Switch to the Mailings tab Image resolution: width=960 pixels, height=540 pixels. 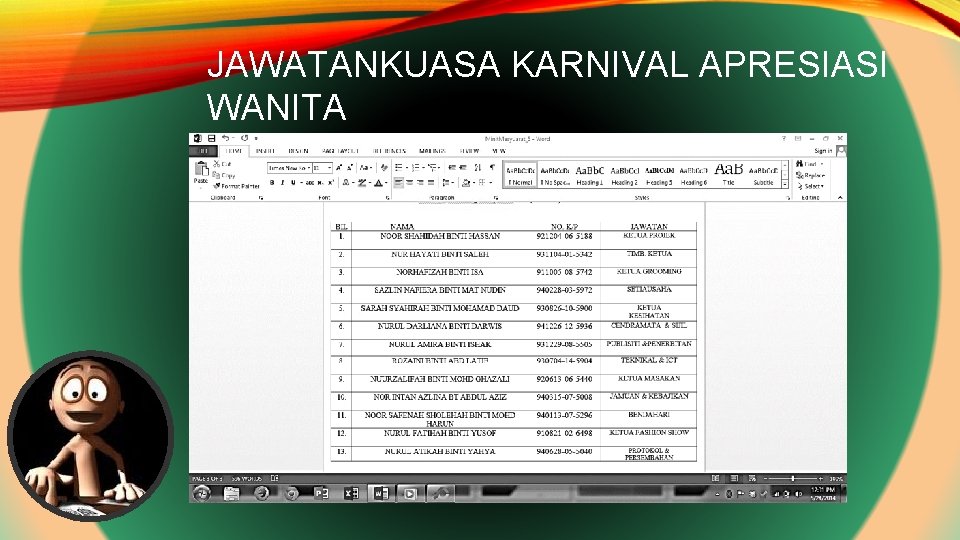pyautogui.click(x=432, y=151)
